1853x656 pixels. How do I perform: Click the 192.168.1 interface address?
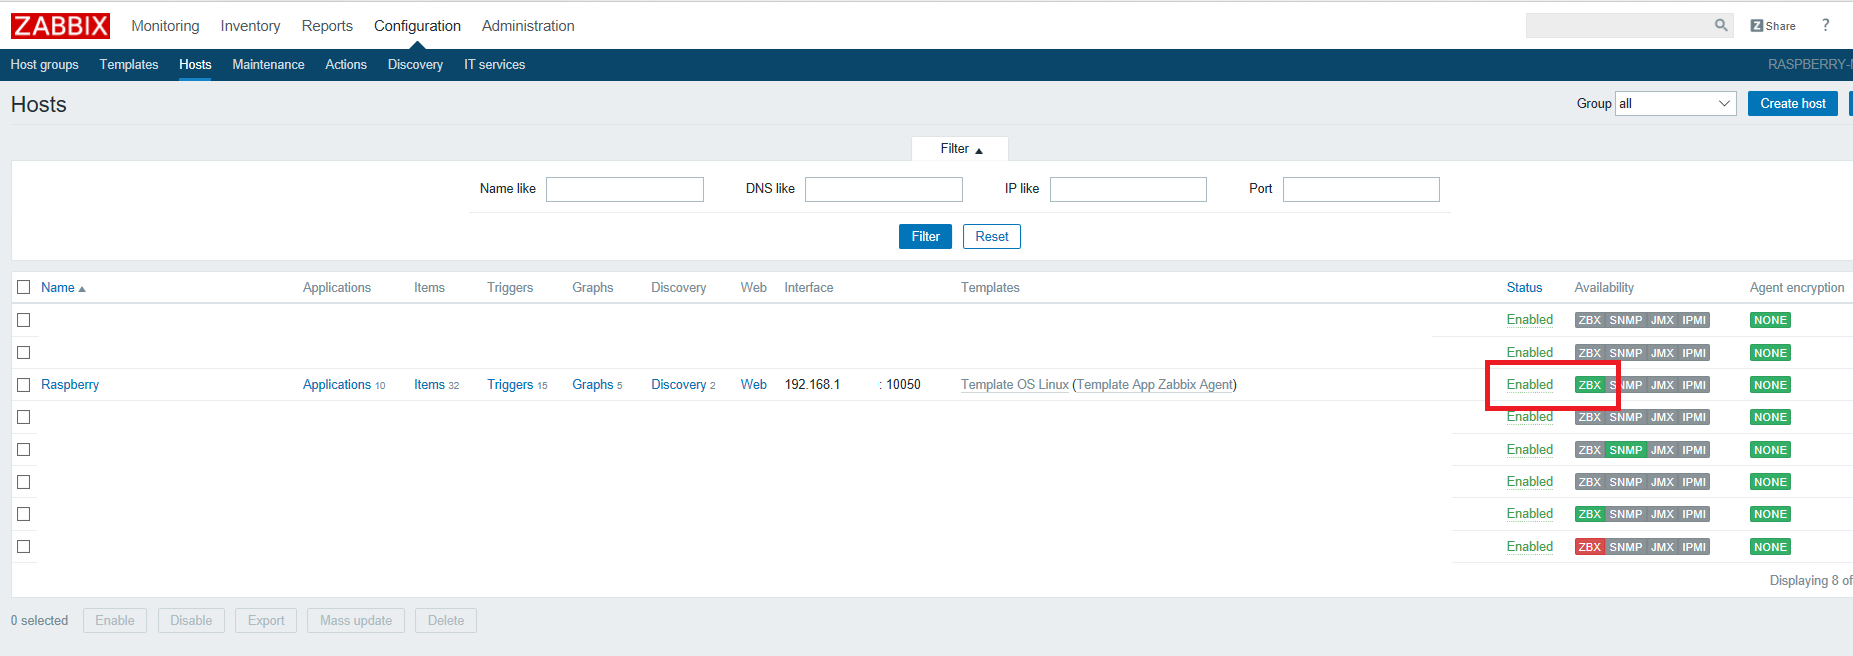(812, 385)
